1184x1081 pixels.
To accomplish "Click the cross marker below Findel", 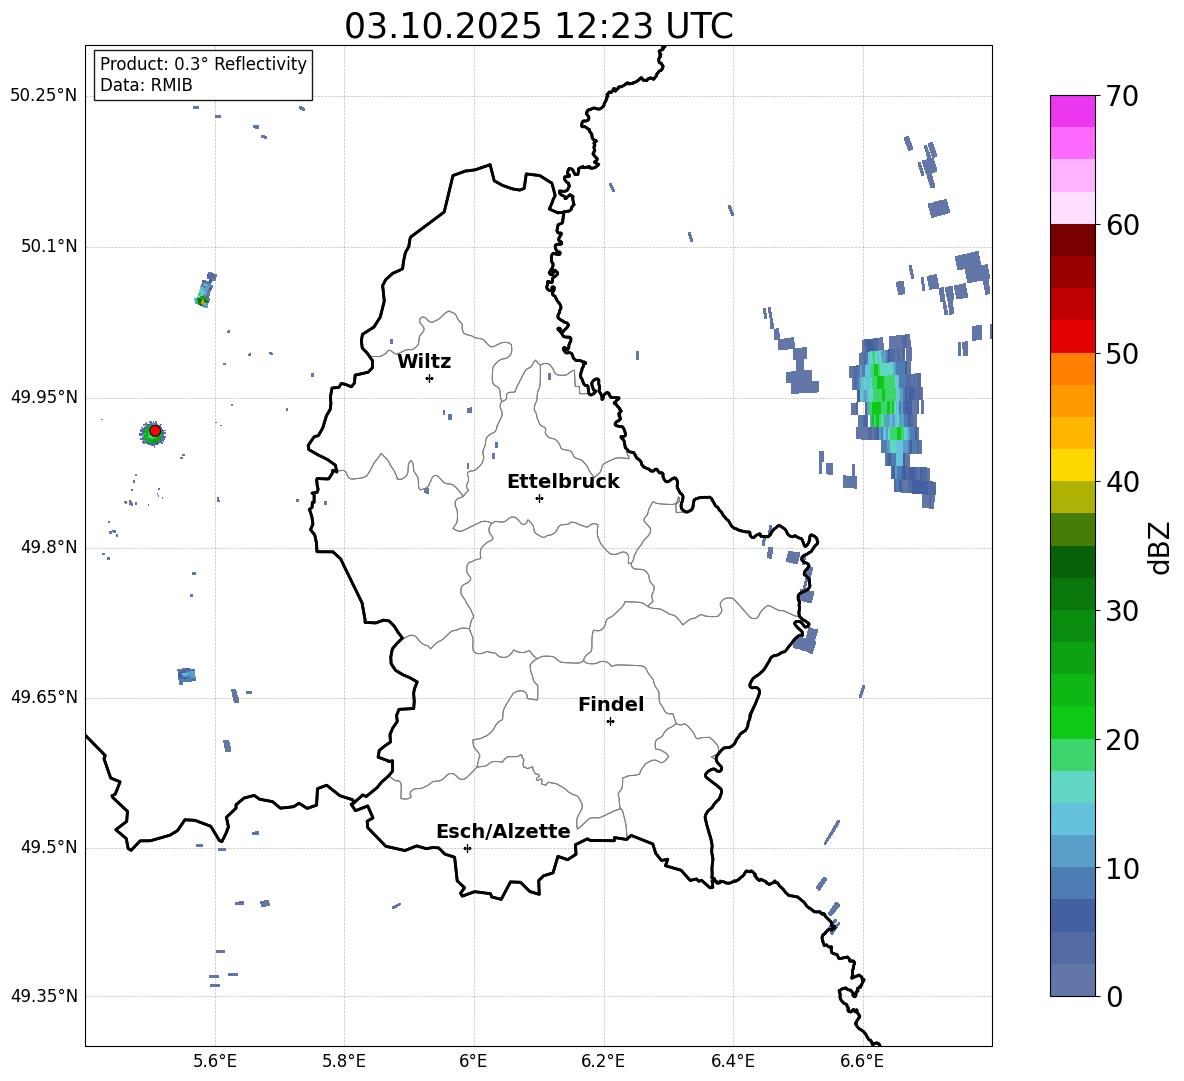I will pos(610,722).
